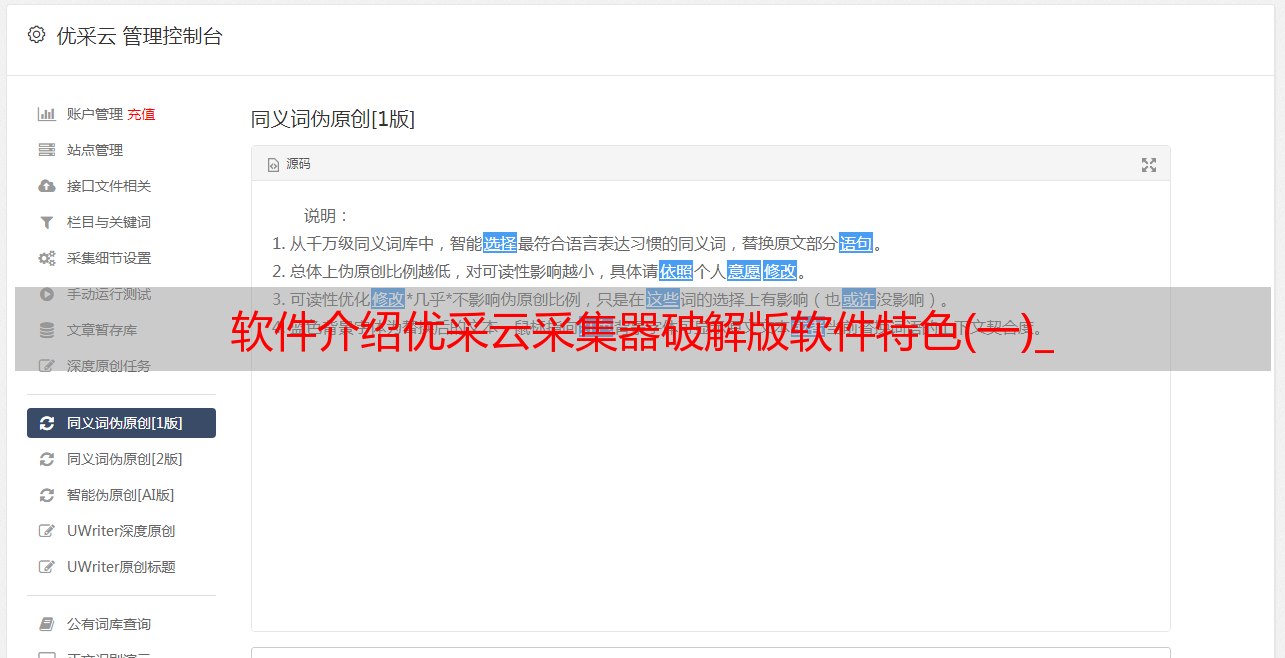Click the server icon next to 站点管理
Viewport: 1285px width, 658px height.
point(46,150)
